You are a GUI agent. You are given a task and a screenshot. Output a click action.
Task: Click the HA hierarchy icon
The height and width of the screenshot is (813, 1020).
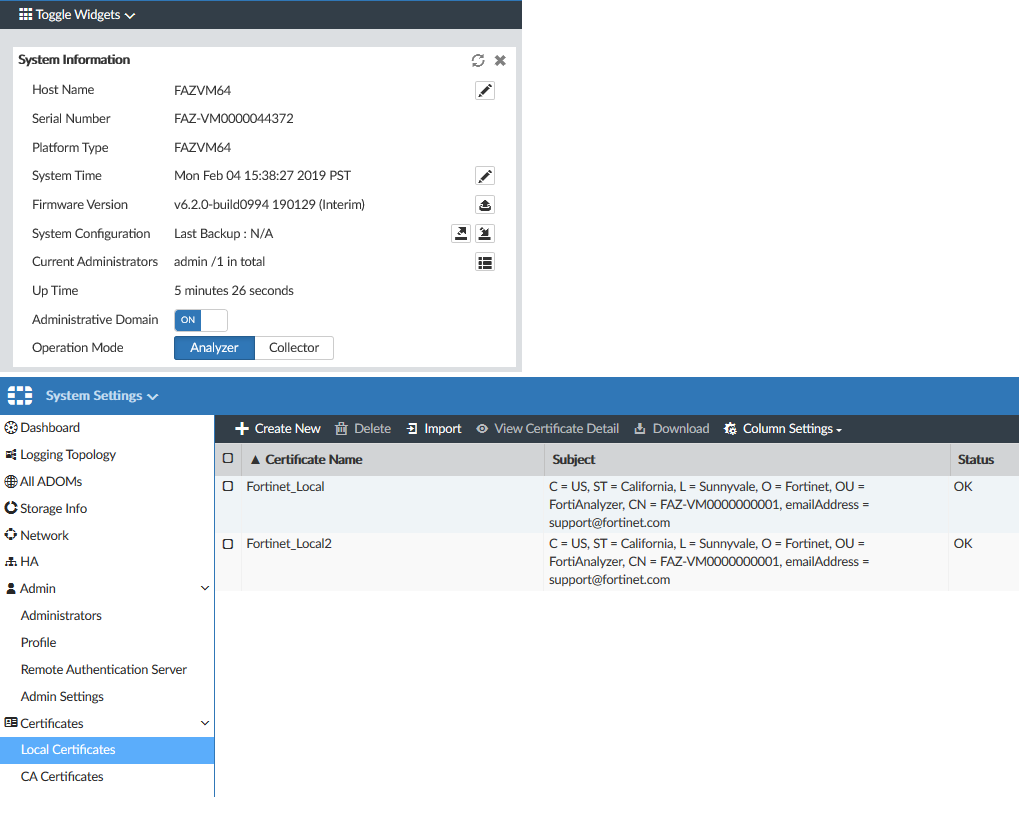11,562
